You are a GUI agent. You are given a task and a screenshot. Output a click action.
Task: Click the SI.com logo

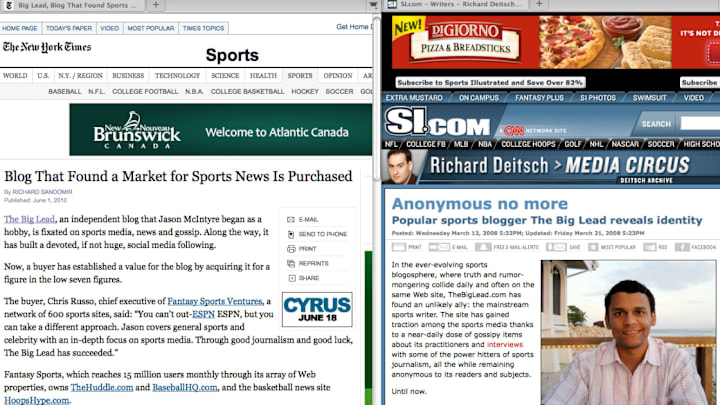[438, 122]
